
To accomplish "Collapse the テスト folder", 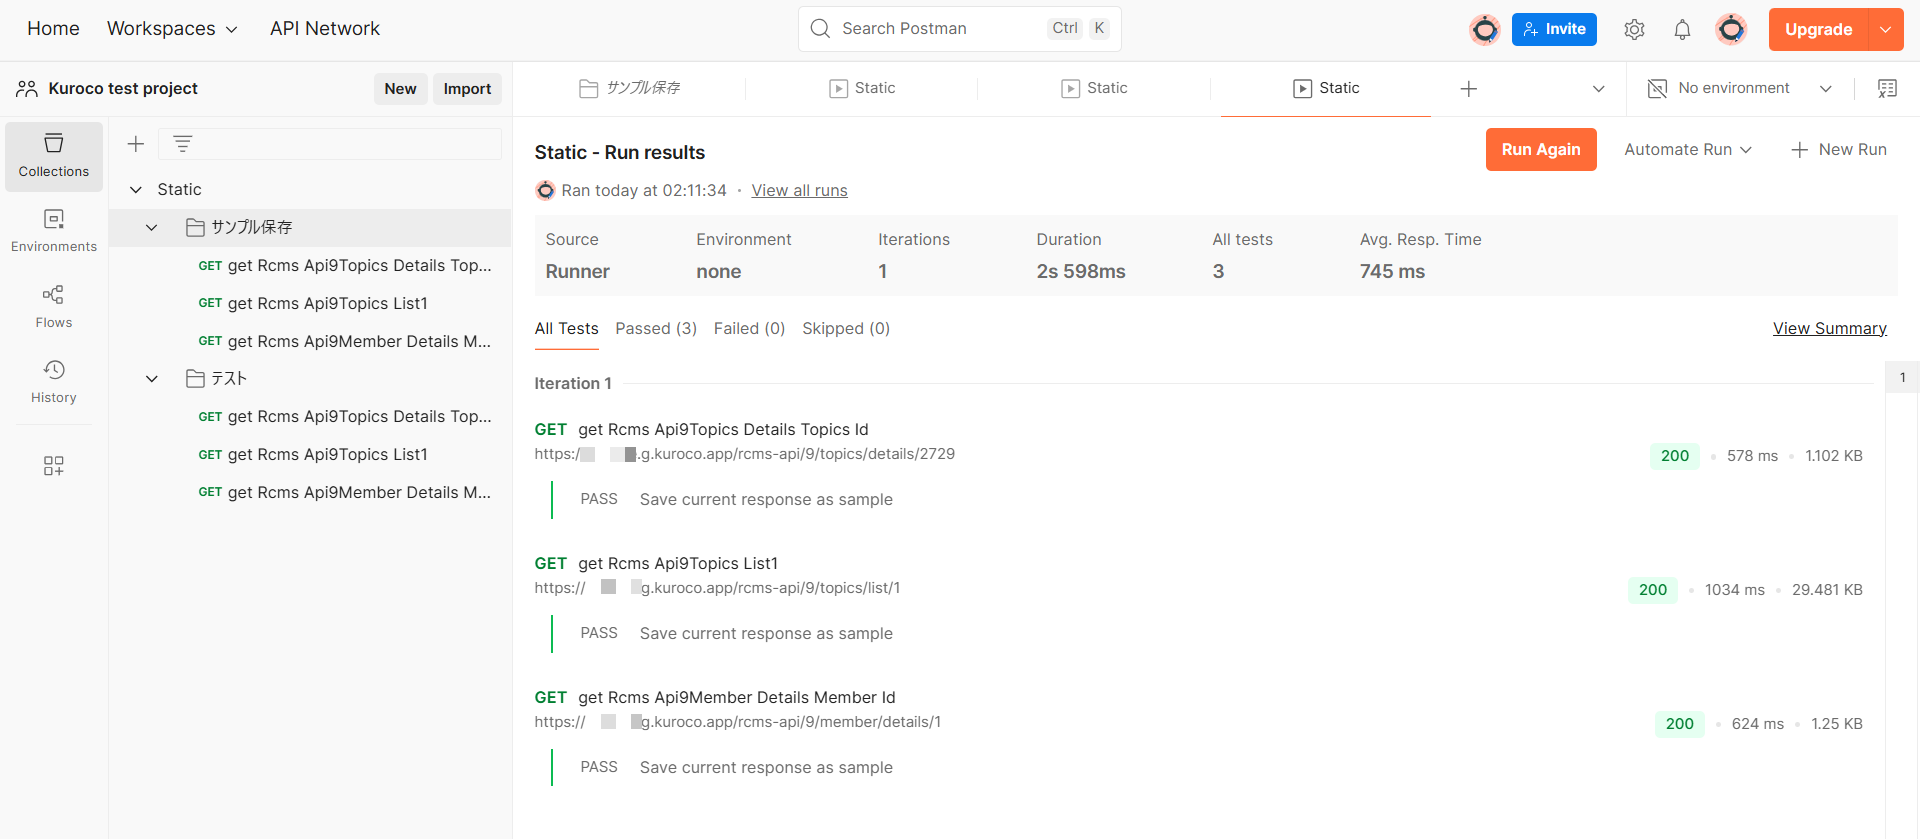I will pyautogui.click(x=152, y=379).
